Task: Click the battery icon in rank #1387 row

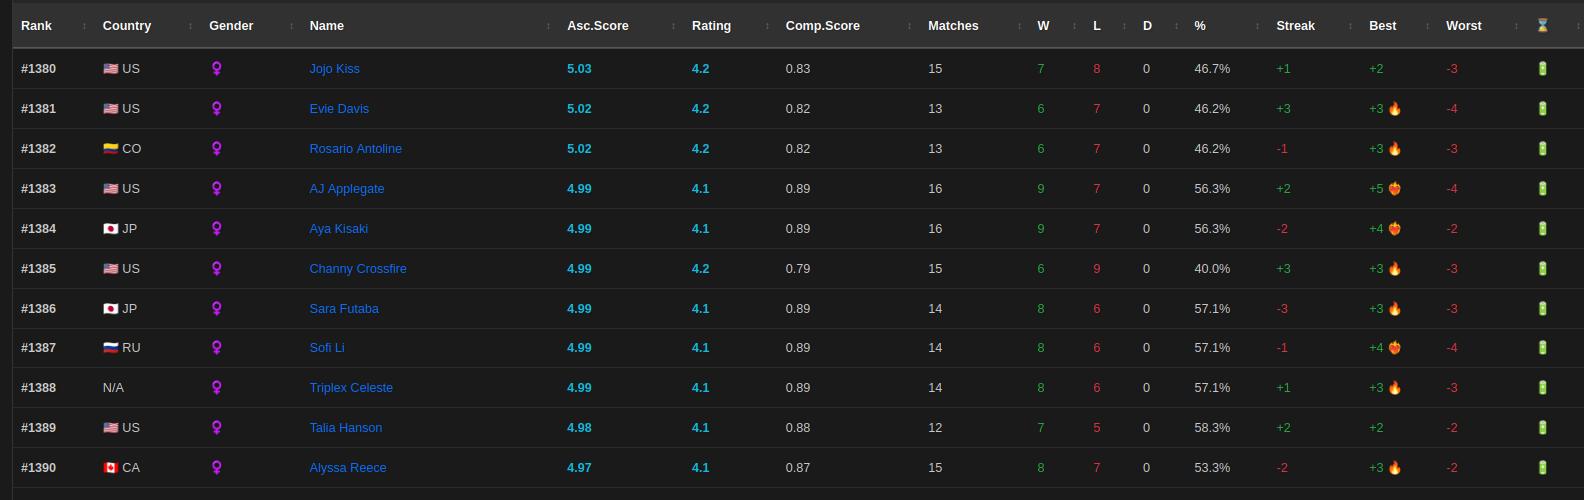Action: click(x=1542, y=348)
